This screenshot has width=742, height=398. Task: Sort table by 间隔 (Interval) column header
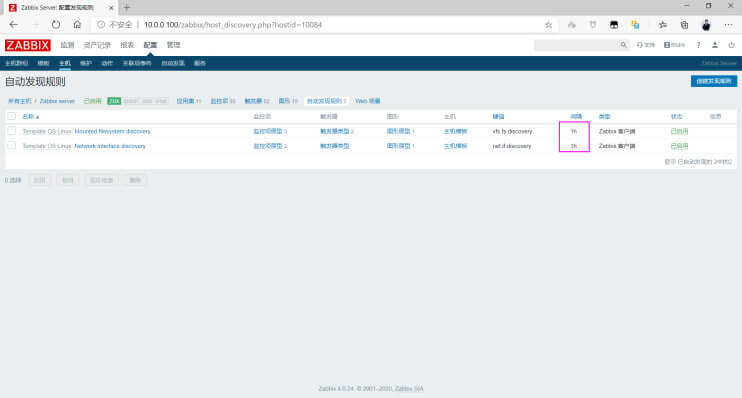576,116
